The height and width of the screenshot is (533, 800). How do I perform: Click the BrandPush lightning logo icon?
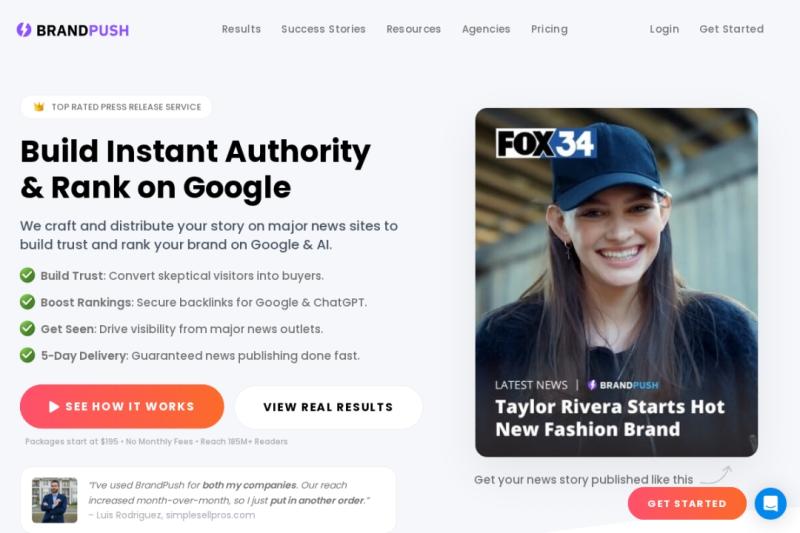point(24,30)
